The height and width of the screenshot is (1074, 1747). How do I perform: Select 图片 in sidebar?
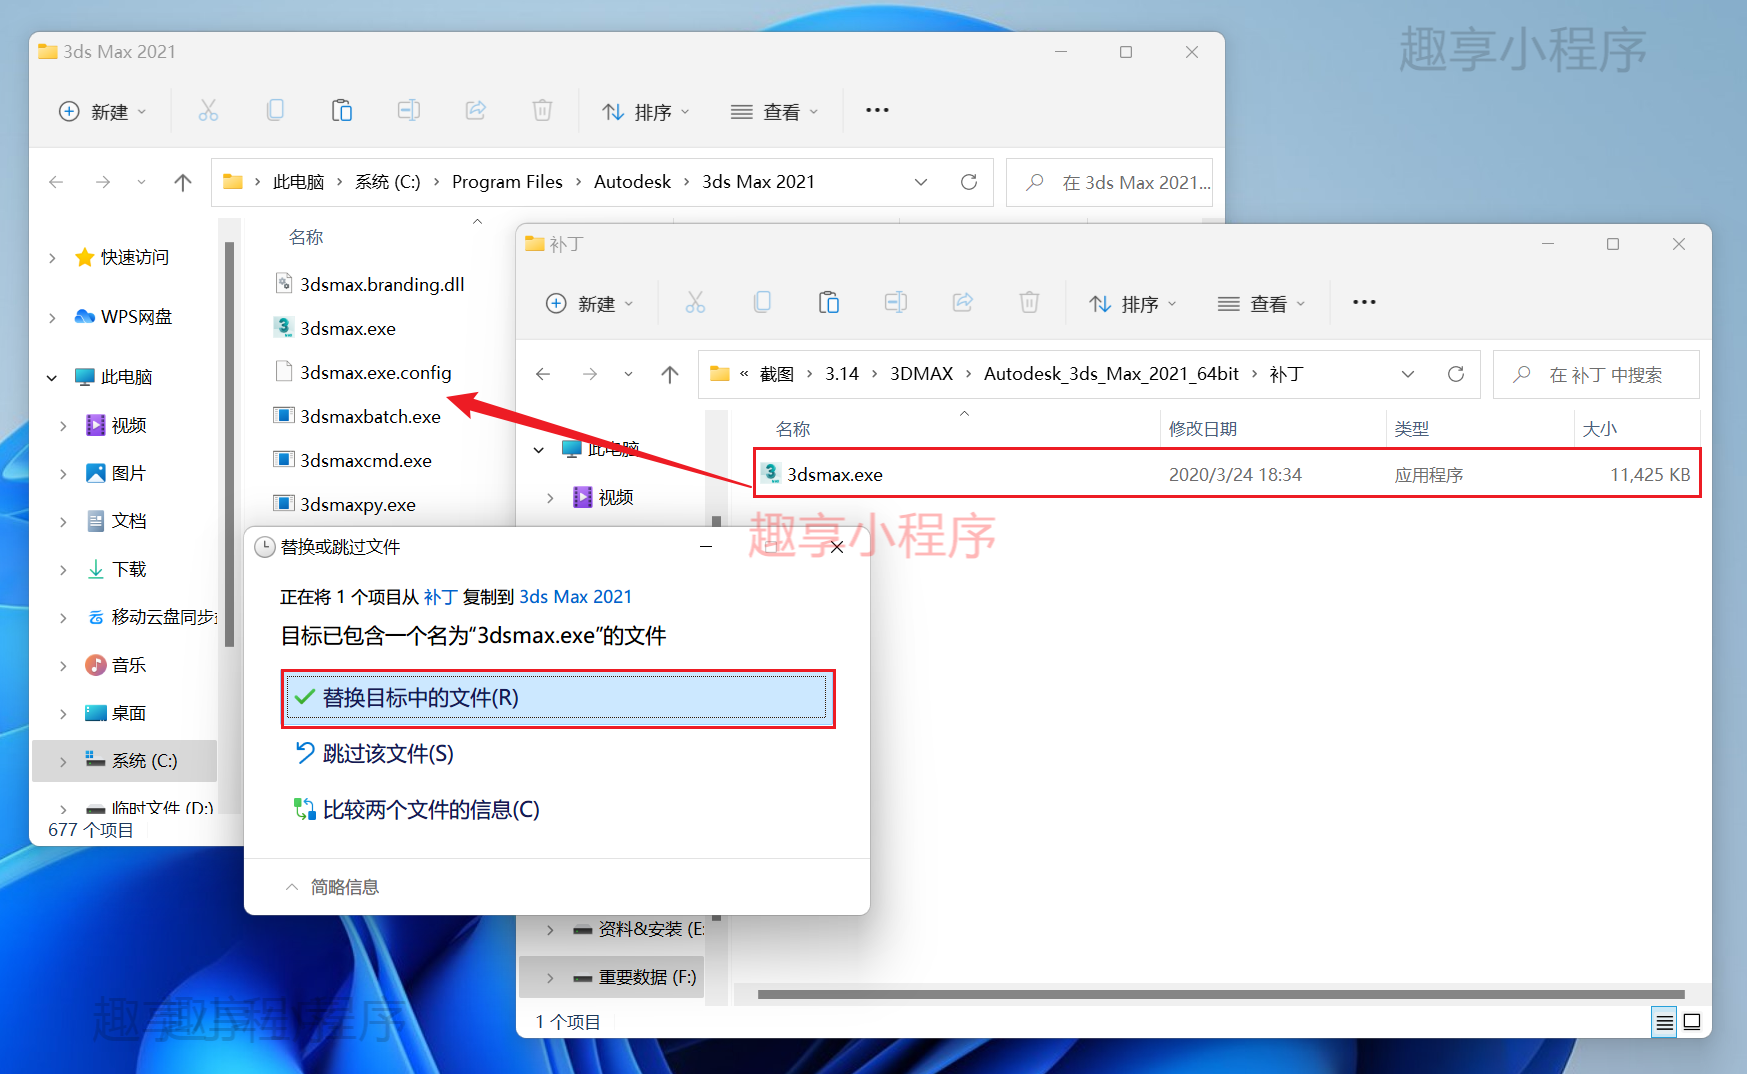coord(129,473)
